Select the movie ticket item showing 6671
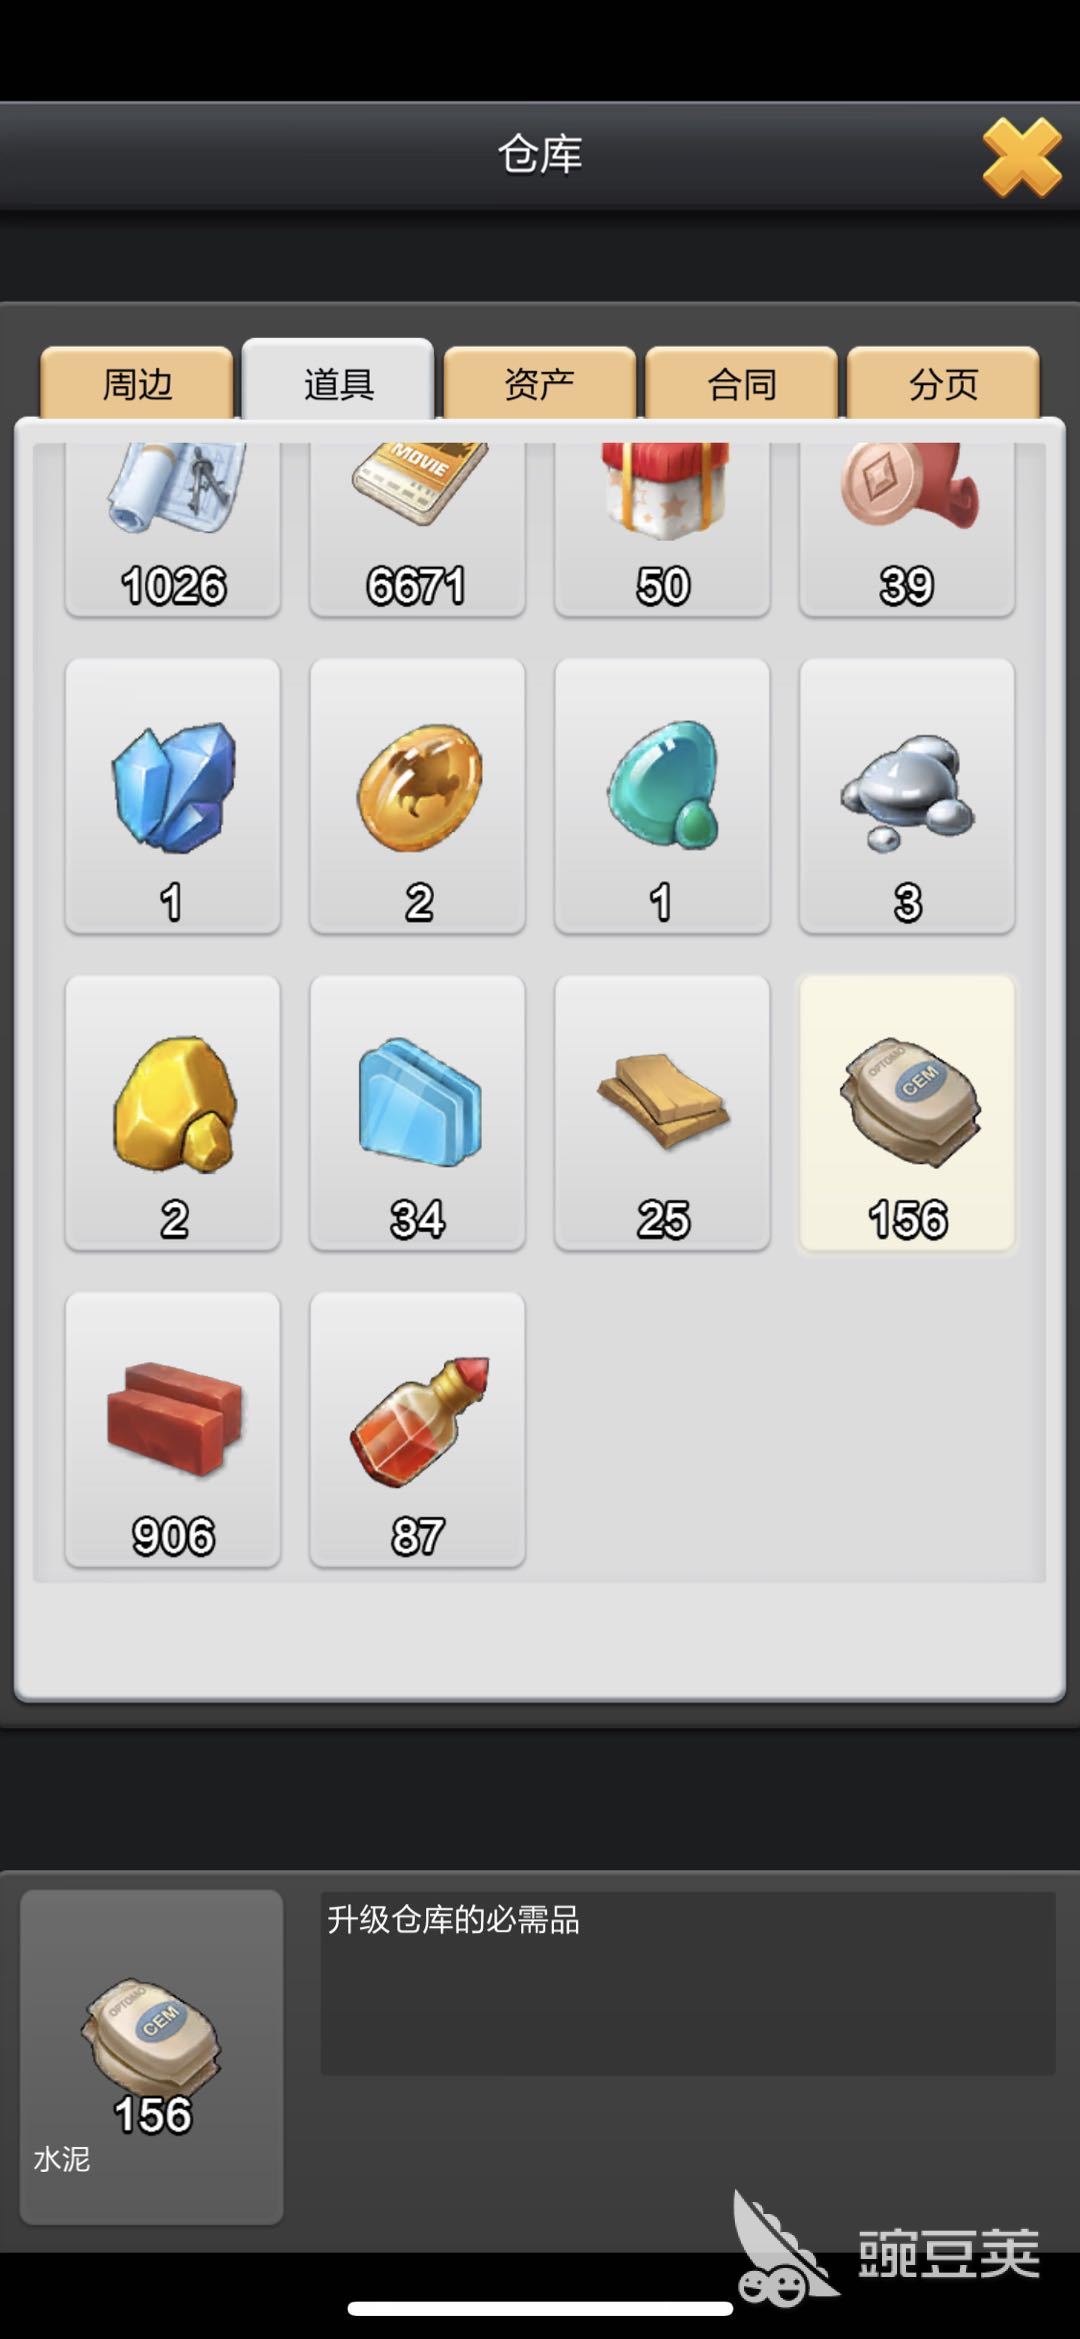This screenshot has width=1080, height=2339. pos(417,530)
